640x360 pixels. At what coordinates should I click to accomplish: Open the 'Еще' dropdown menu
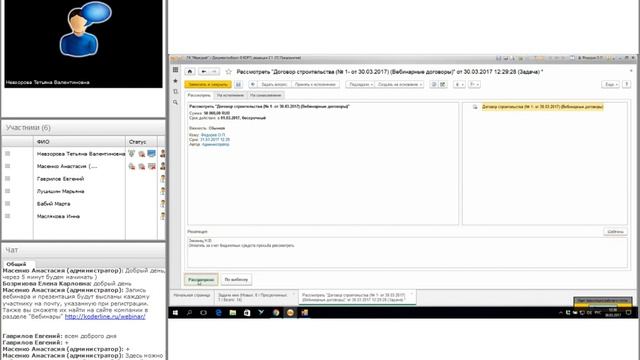point(611,84)
